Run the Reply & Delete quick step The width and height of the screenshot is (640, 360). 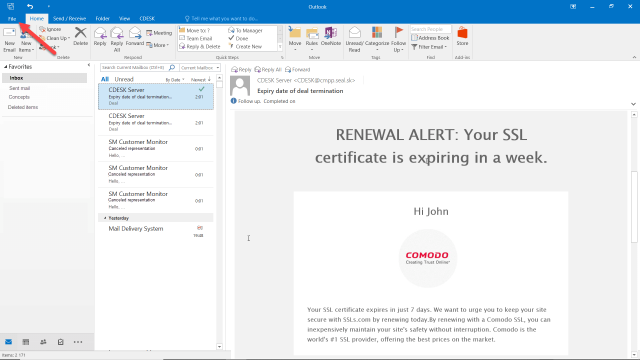[x=200, y=47]
